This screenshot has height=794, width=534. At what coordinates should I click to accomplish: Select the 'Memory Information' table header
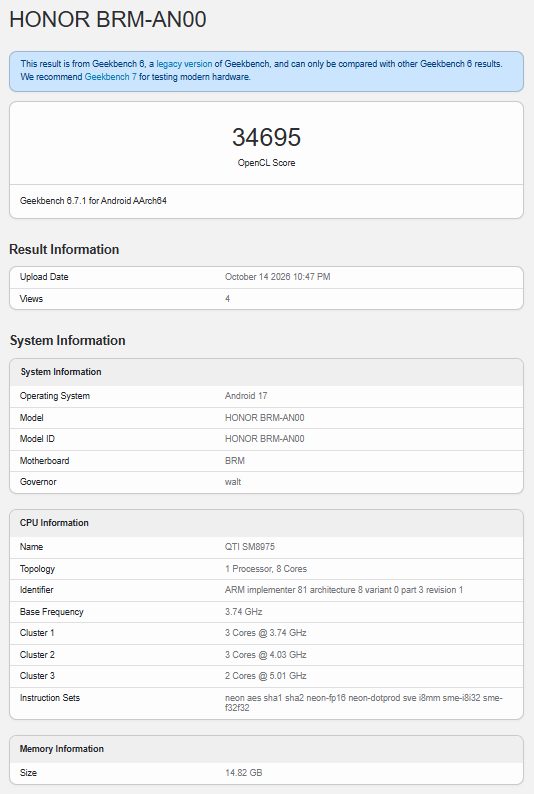click(x=62, y=749)
